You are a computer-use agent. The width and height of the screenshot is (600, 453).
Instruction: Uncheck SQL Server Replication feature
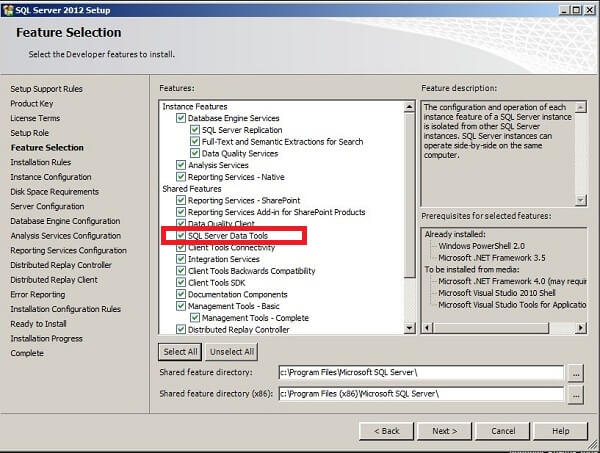[195, 130]
